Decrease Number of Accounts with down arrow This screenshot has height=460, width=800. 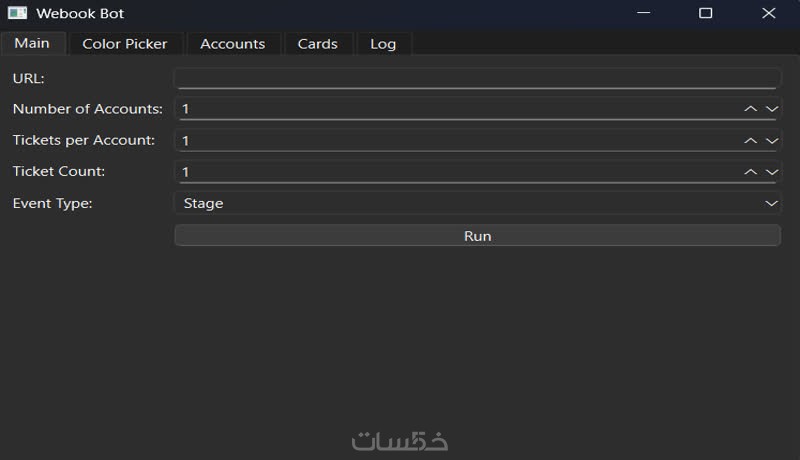(771, 109)
